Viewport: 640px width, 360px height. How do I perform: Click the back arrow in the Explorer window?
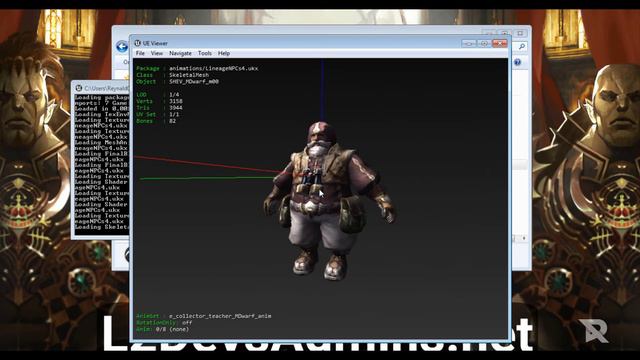[x=122, y=47]
